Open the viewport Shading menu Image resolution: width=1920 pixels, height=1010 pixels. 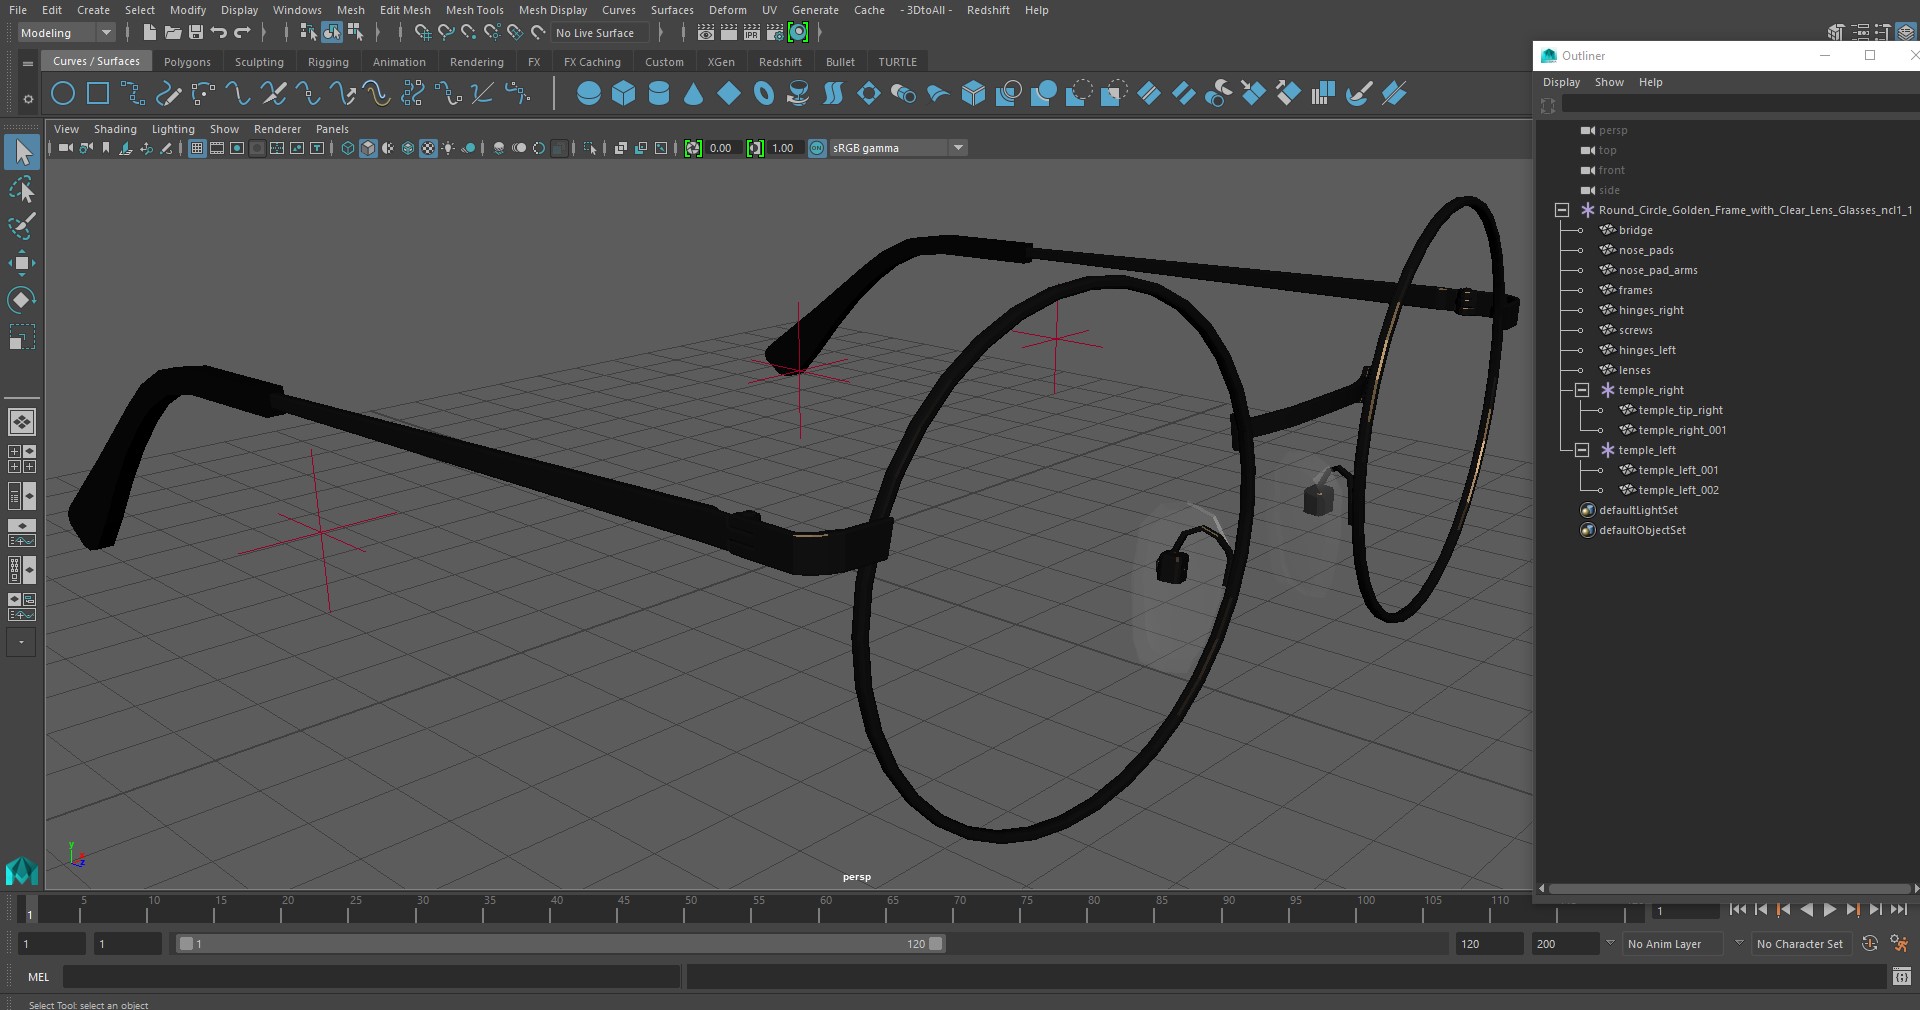click(115, 129)
